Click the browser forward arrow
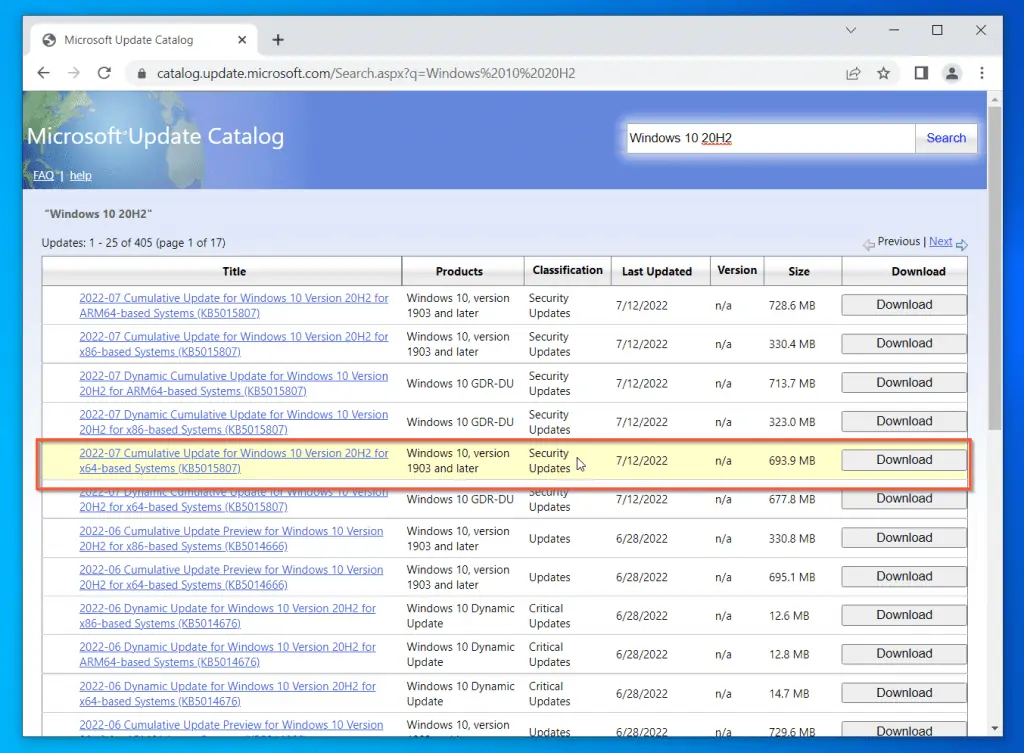The image size is (1024, 753). tap(74, 73)
